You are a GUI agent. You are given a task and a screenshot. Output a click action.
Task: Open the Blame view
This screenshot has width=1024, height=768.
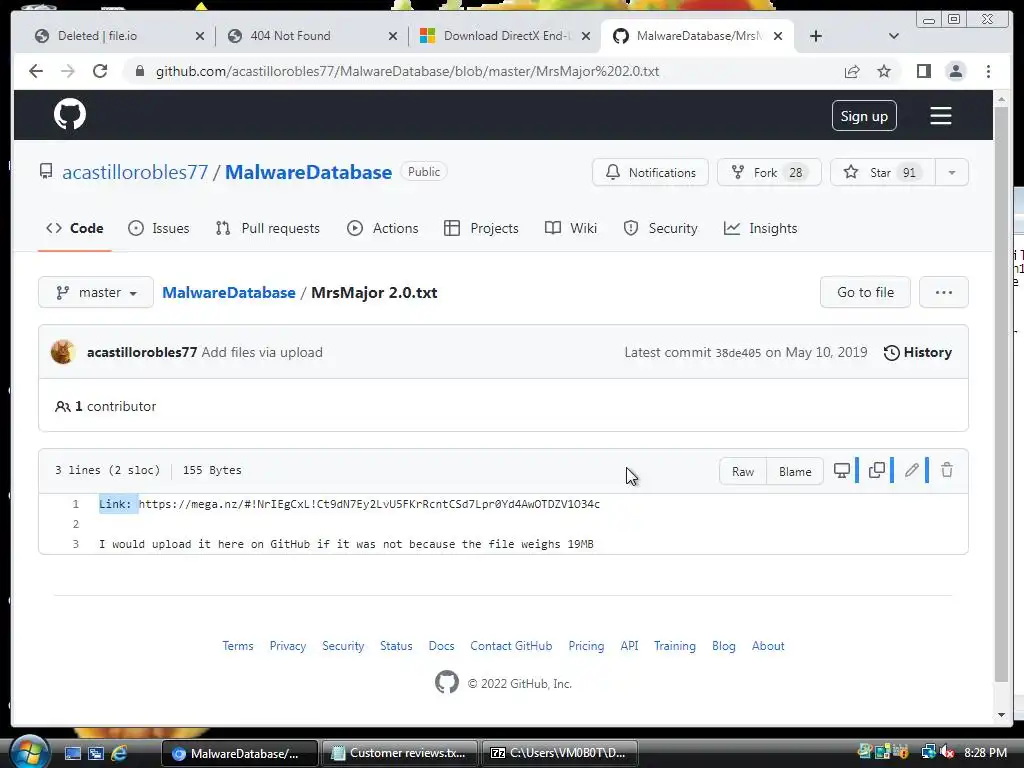click(x=795, y=472)
